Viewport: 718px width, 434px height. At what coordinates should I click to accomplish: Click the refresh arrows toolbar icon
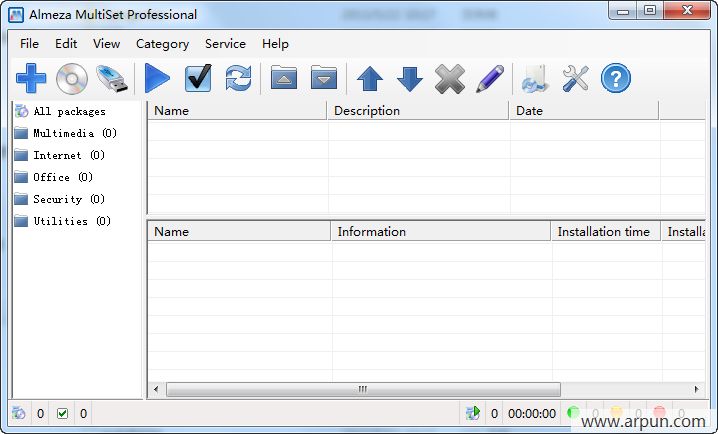tap(238, 78)
